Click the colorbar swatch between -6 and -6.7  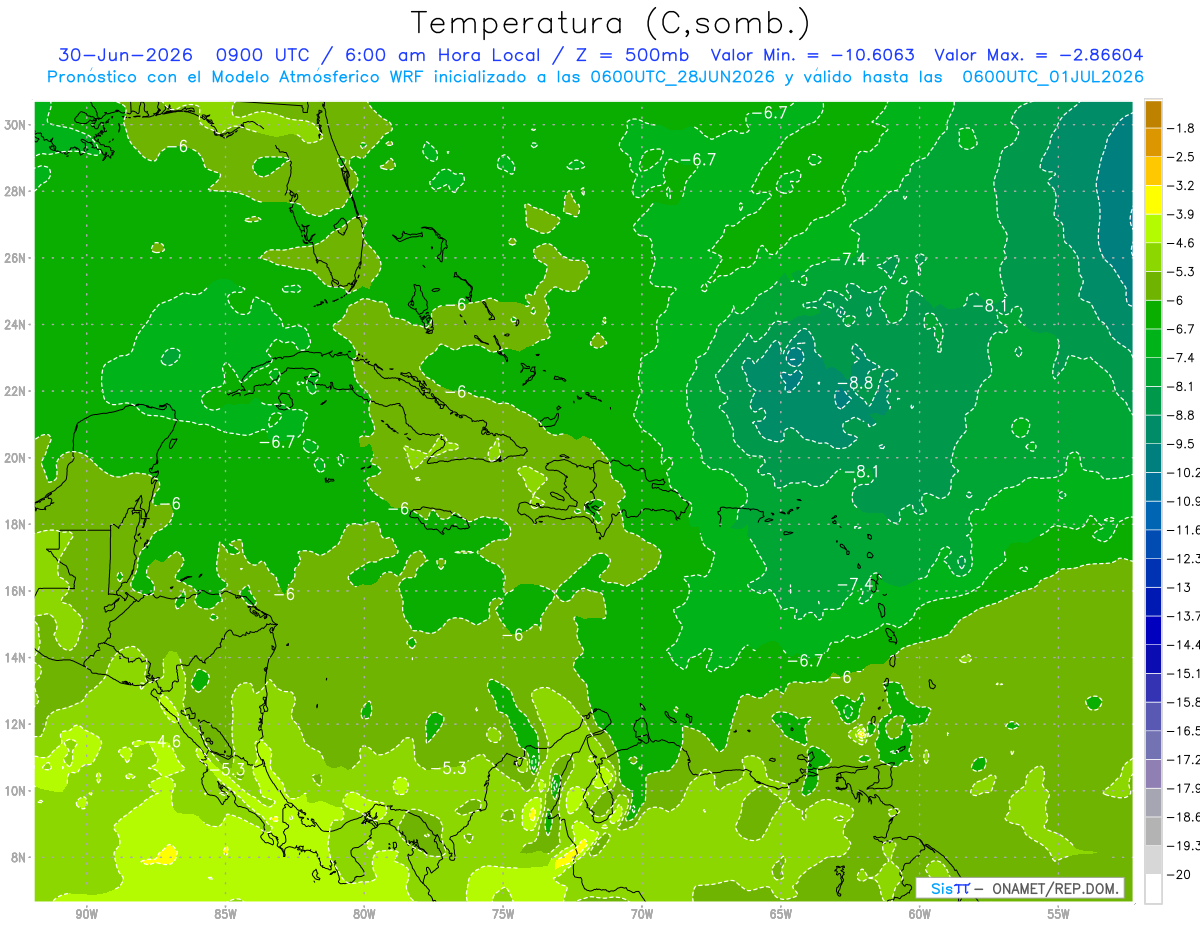point(1153,315)
